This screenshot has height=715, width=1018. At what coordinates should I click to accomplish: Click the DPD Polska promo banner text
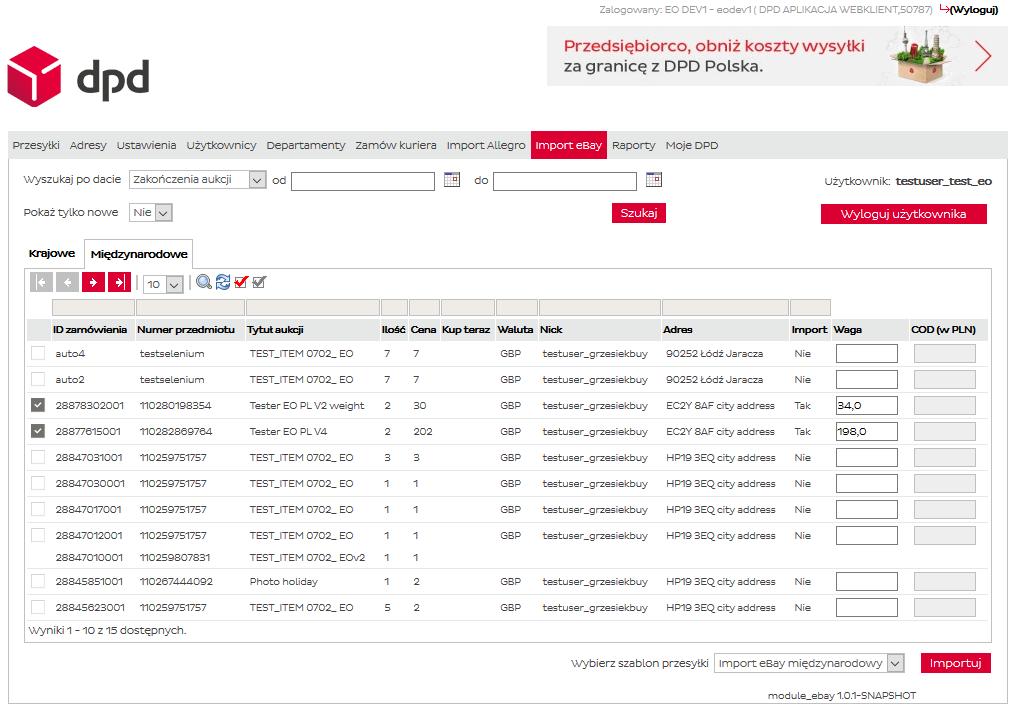point(714,56)
